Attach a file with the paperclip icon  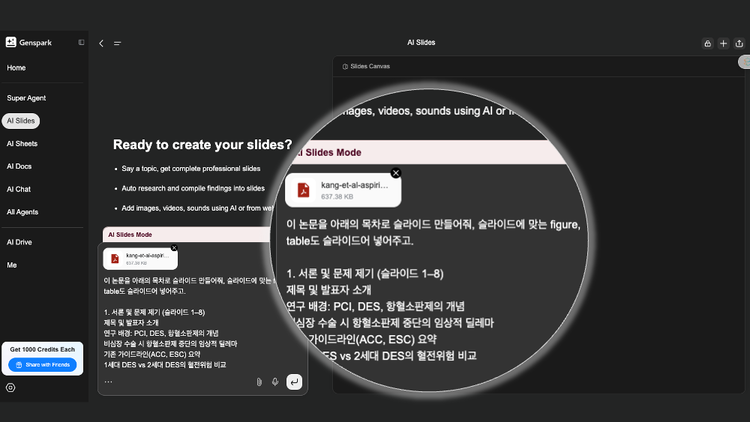click(259, 381)
